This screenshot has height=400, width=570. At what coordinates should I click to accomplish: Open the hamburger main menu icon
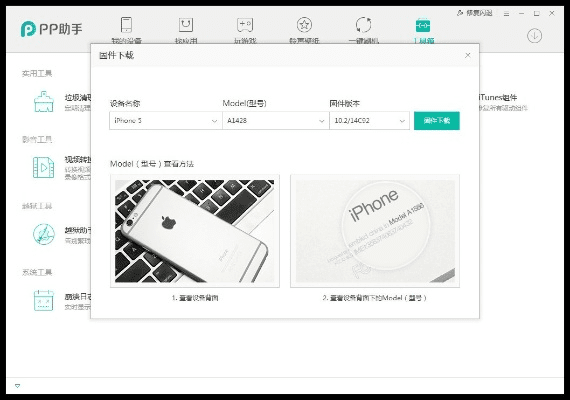pos(506,14)
